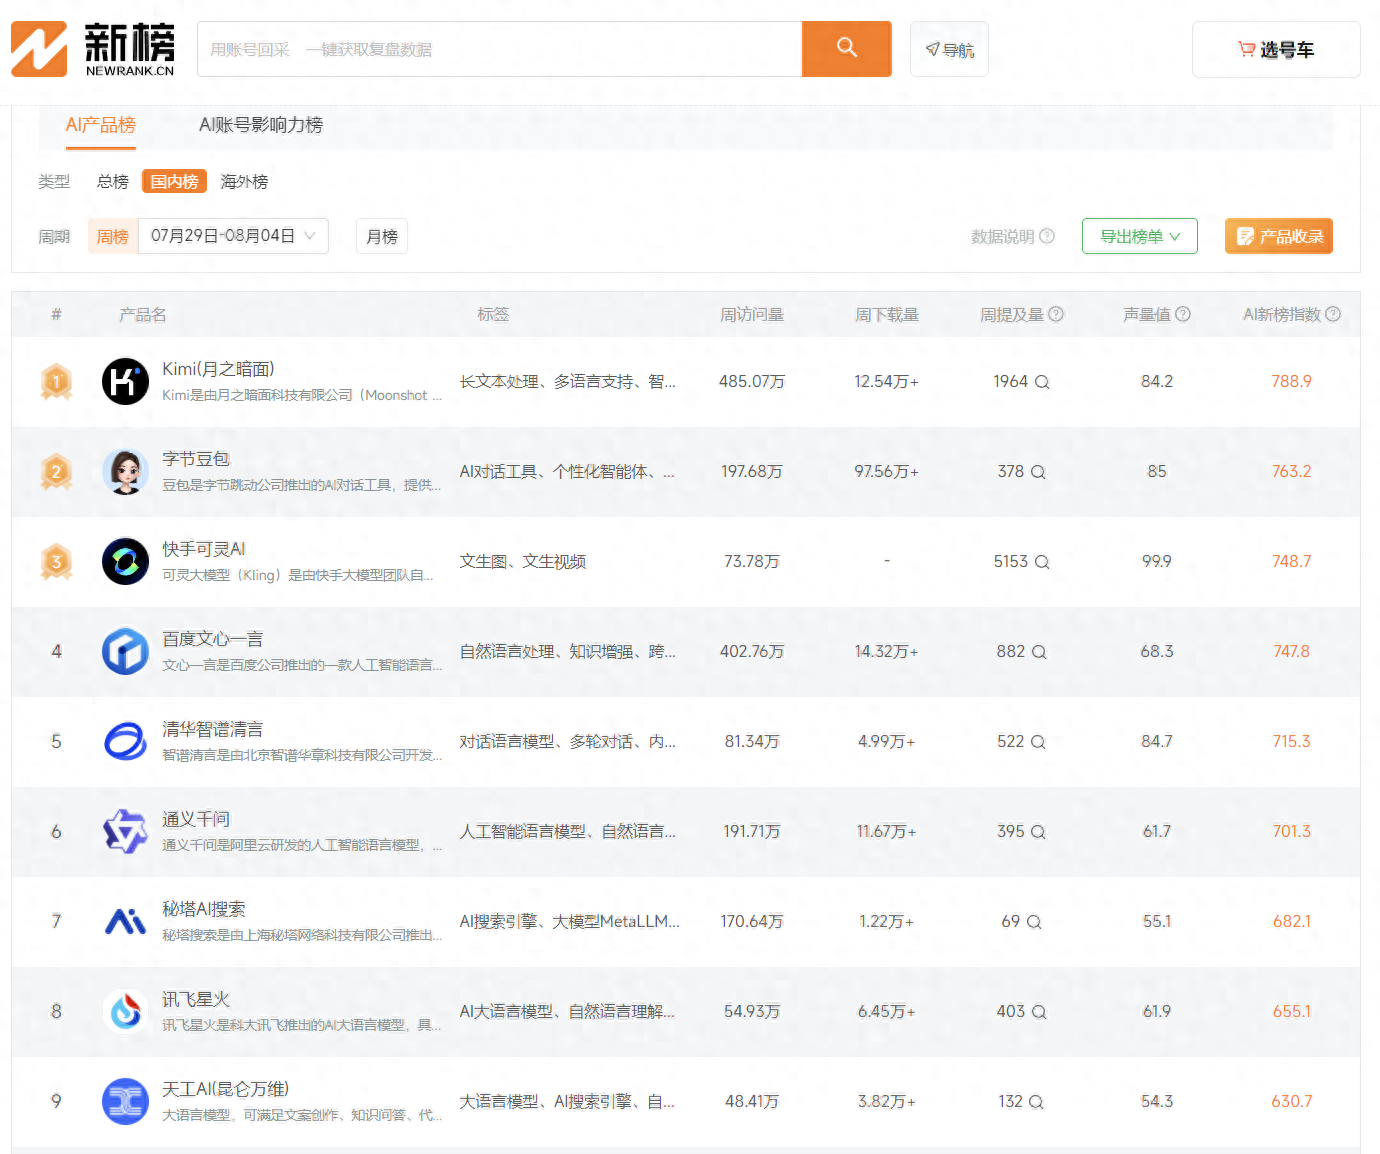Click the 秘塔AI搜索 logo icon

pyautogui.click(x=126, y=921)
